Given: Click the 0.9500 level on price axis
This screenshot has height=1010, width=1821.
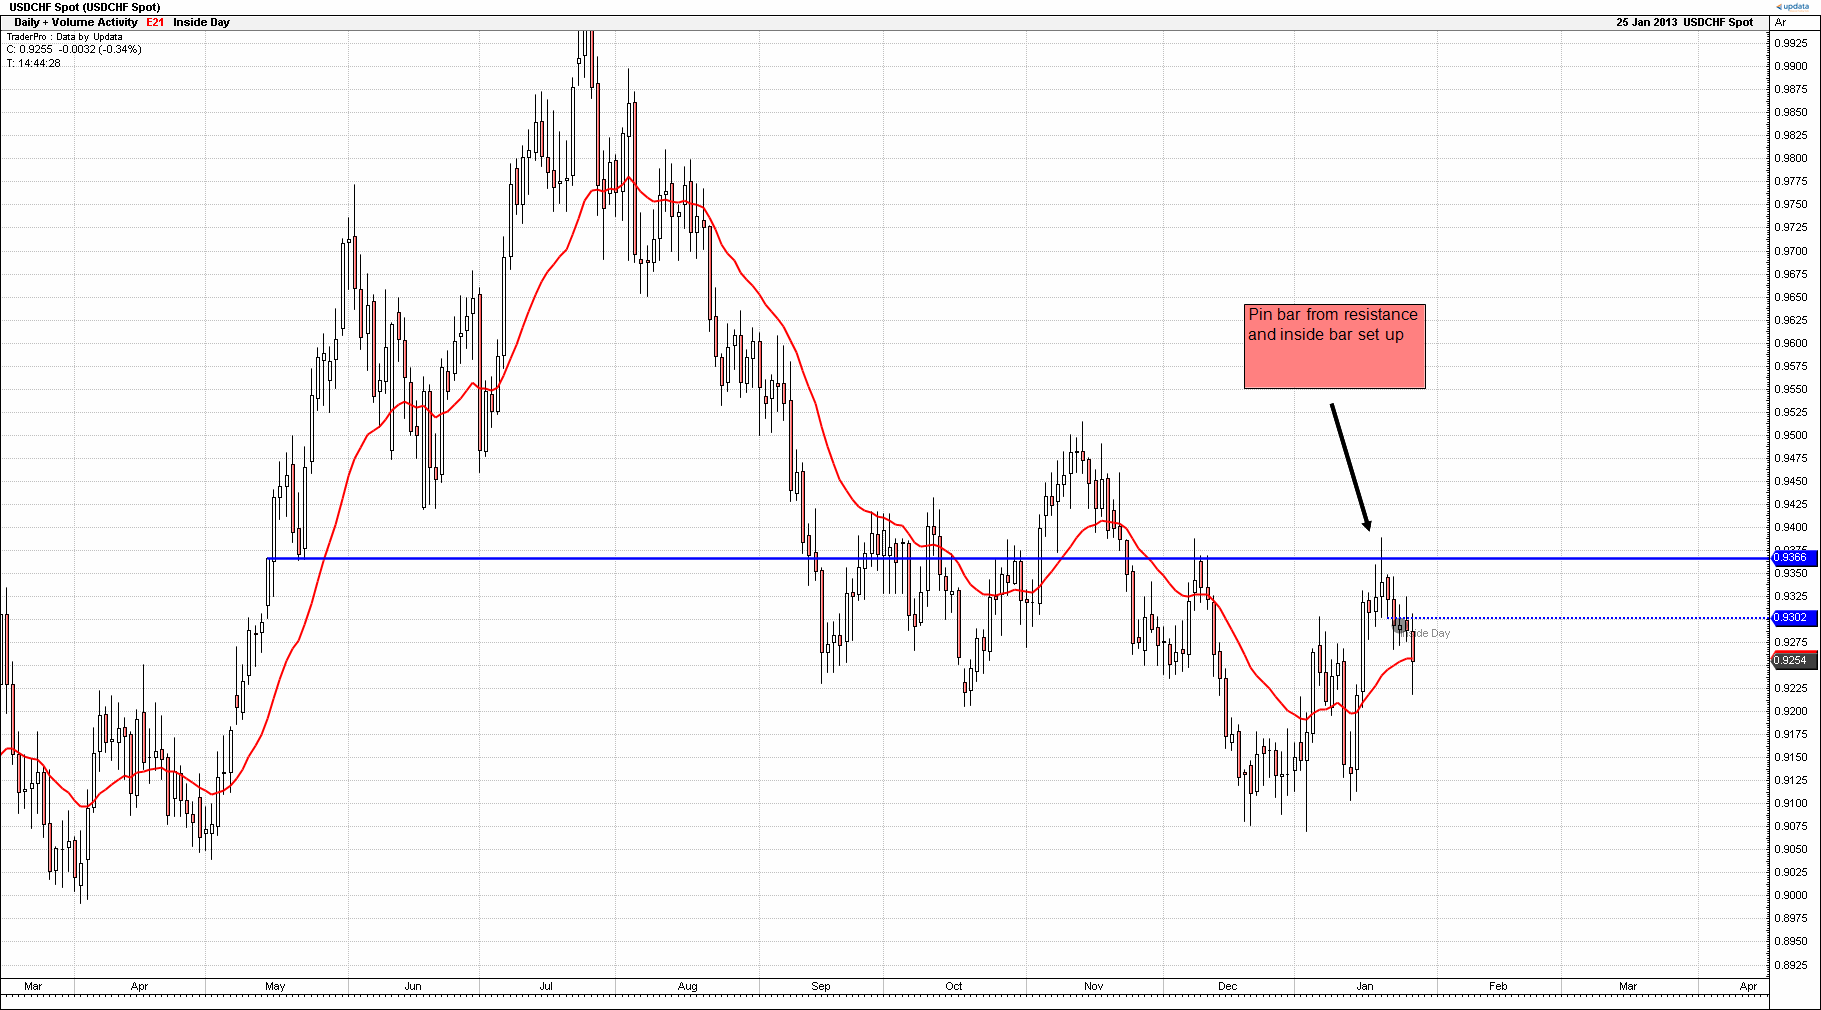Looking at the screenshot, I should pyautogui.click(x=1790, y=435).
